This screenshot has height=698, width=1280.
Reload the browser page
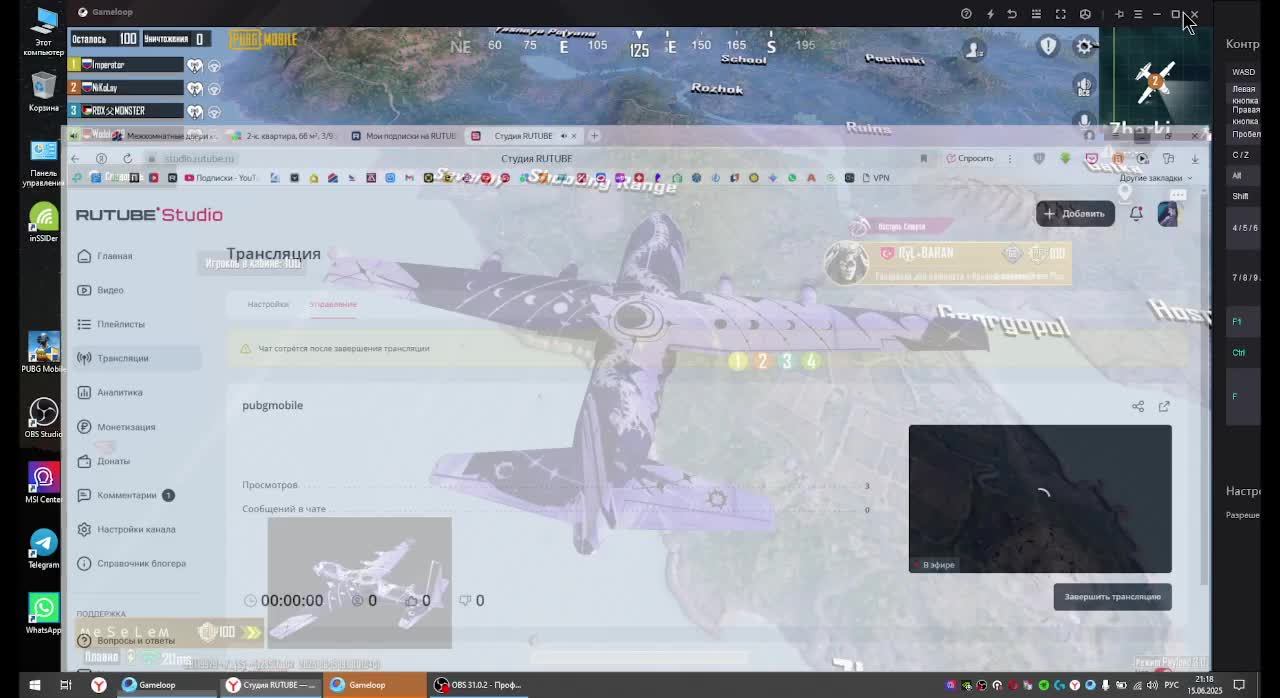pyautogui.click(x=127, y=159)
